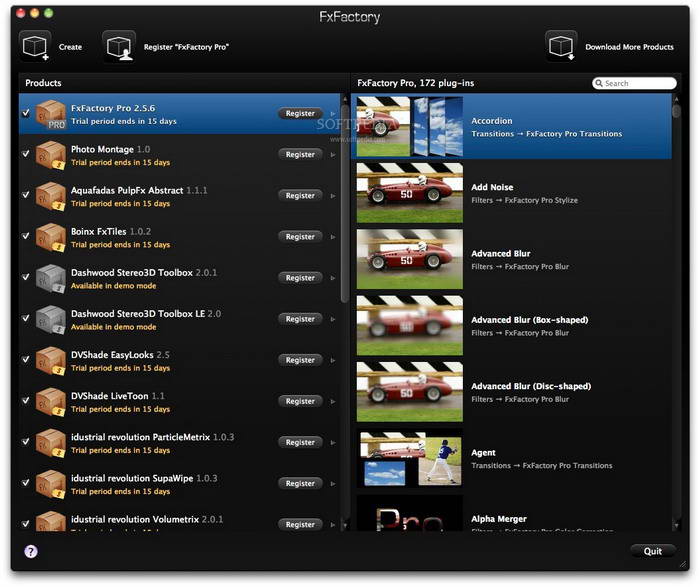Click in the Search plug-ins field
Screen dimensions: 700x587
tap(634, 83)
